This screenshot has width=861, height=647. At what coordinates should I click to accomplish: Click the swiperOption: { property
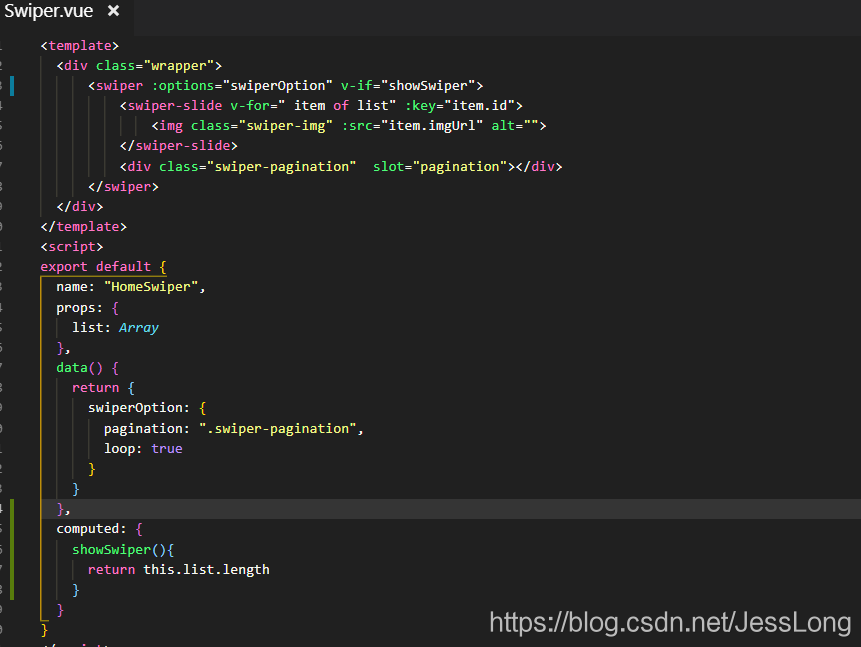click(x=147, y=408)
